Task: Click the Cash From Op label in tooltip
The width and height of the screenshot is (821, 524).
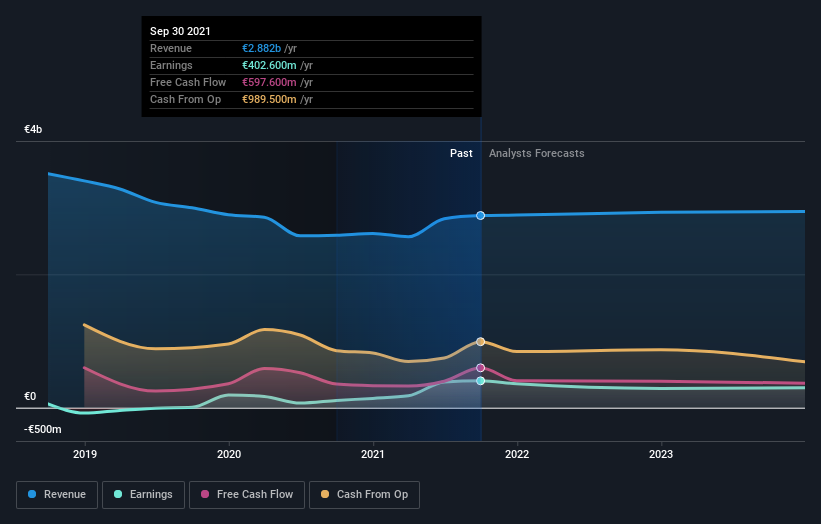Action: [x=185, y=99]
